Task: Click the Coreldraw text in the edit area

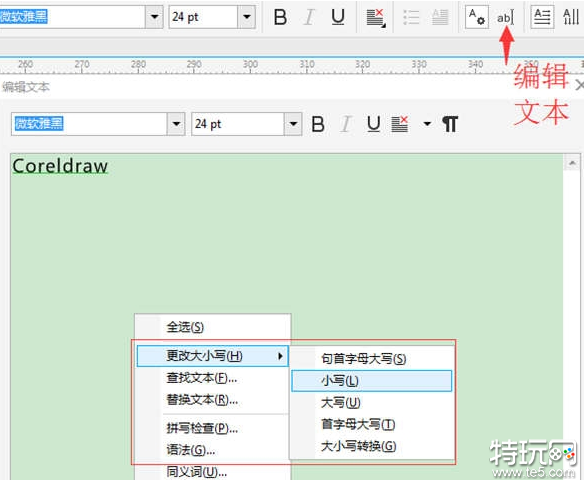Action: click(x=60, y=166)
